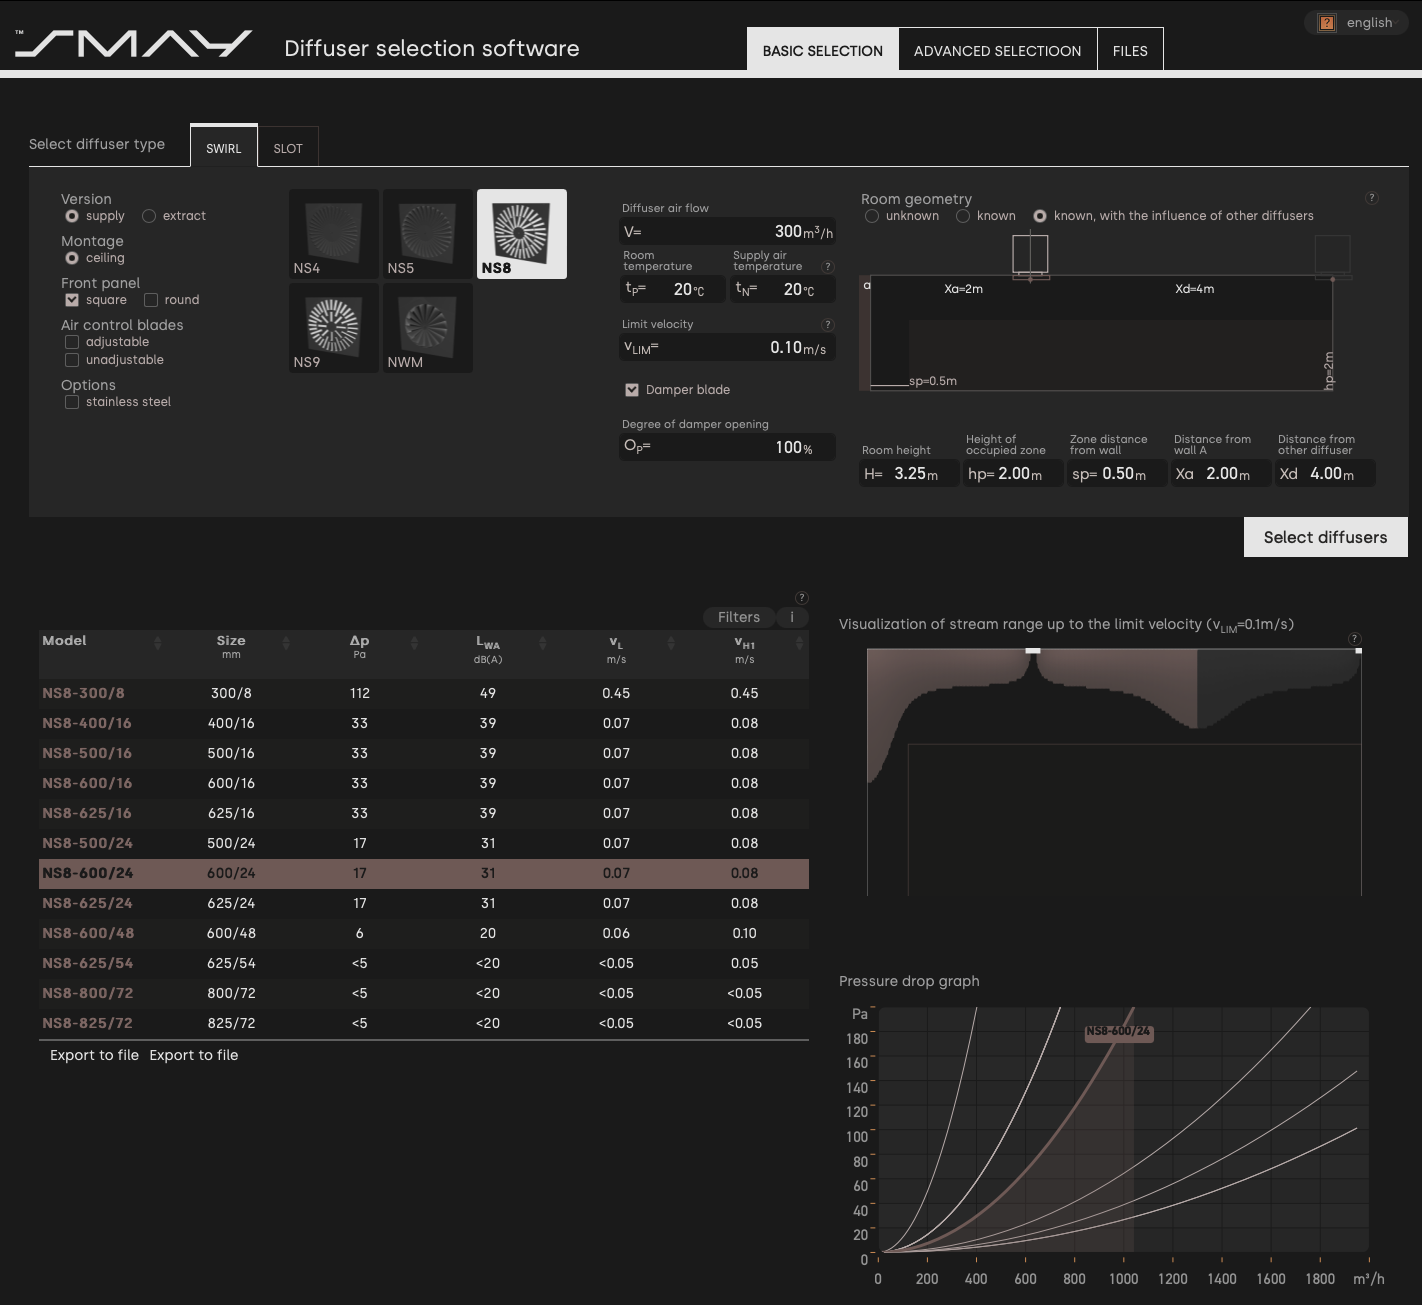Edit the diffuser air flow V field
The width and height of the screenshot is (1422, 1305).
pyautogui.click(x=728, y=232)
